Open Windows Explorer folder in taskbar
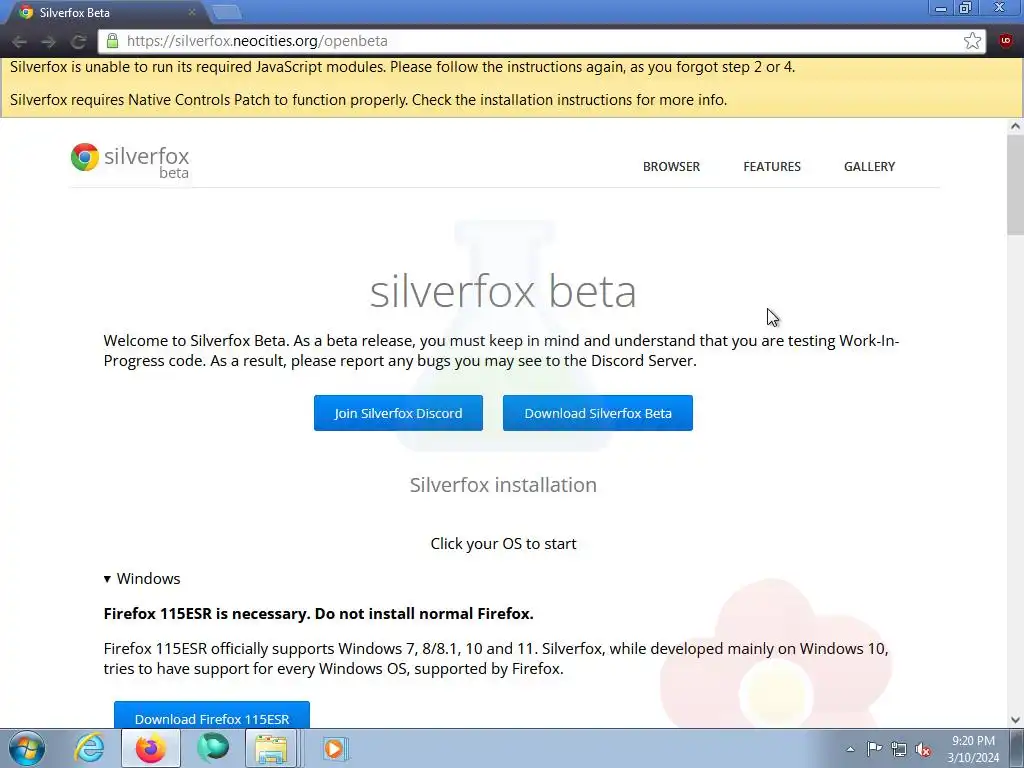Image resolution: width=1024 pixels, height=768 pixels. (272, 748)
